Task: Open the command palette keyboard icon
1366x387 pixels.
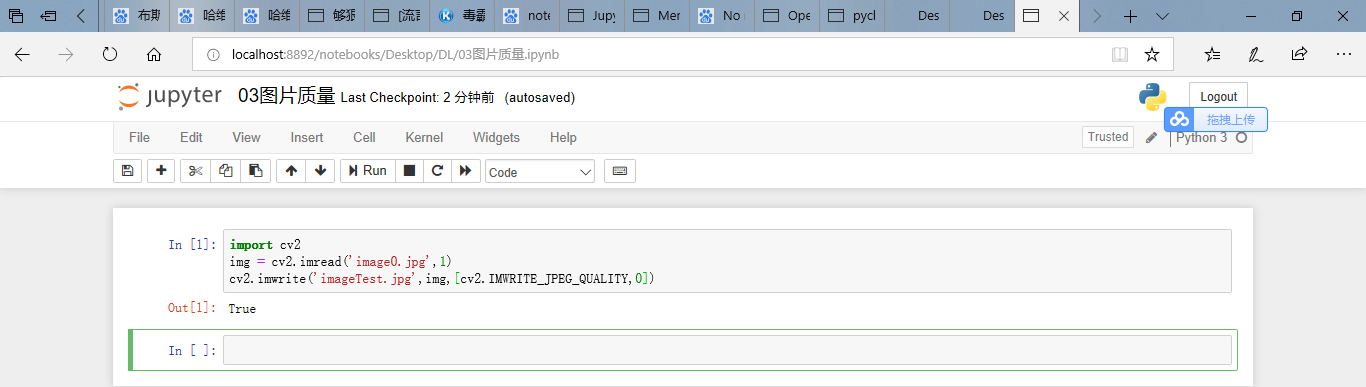Action: (x=620, y=171)
